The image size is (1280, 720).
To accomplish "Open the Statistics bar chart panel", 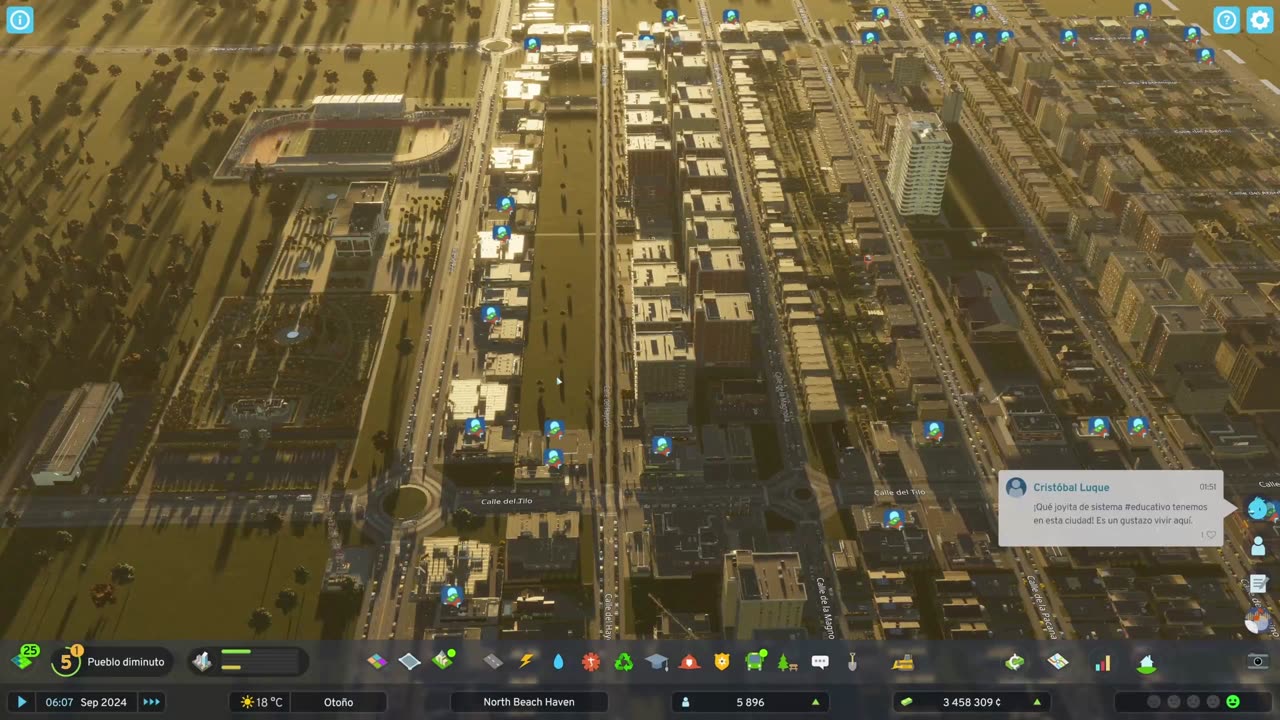I will coord(1102,662).
